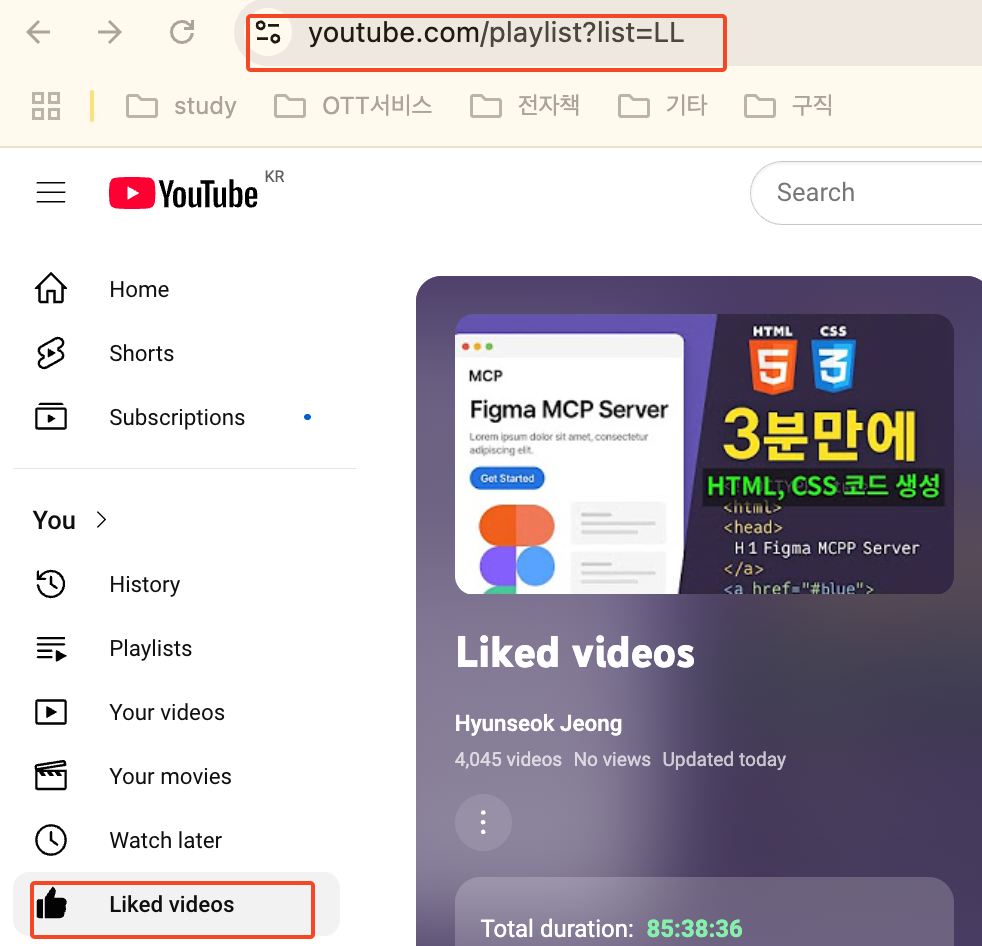Screen dimensions: 982x946
Task: Click the Shorts icon in the sidebar
Action: point(51,353)
